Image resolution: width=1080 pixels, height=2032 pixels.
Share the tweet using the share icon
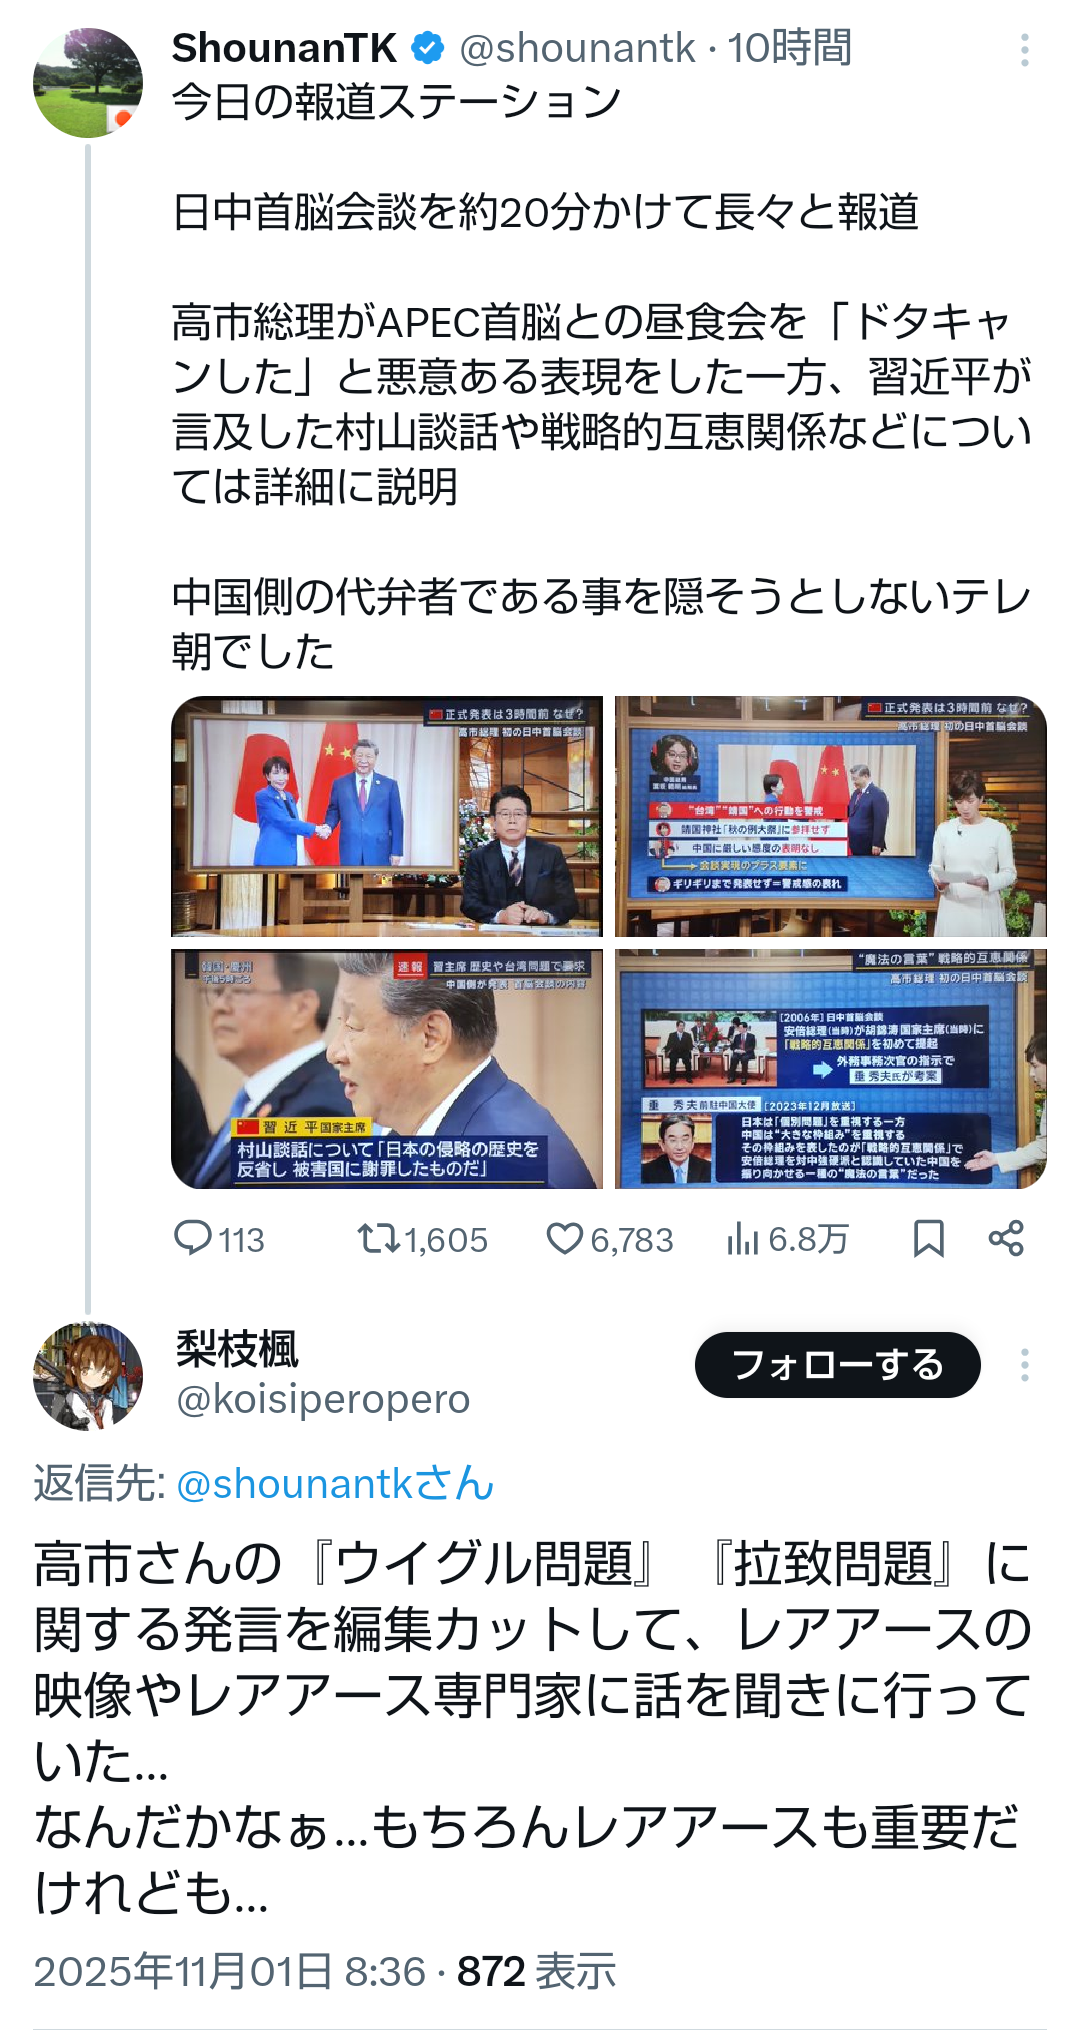1006,1238
